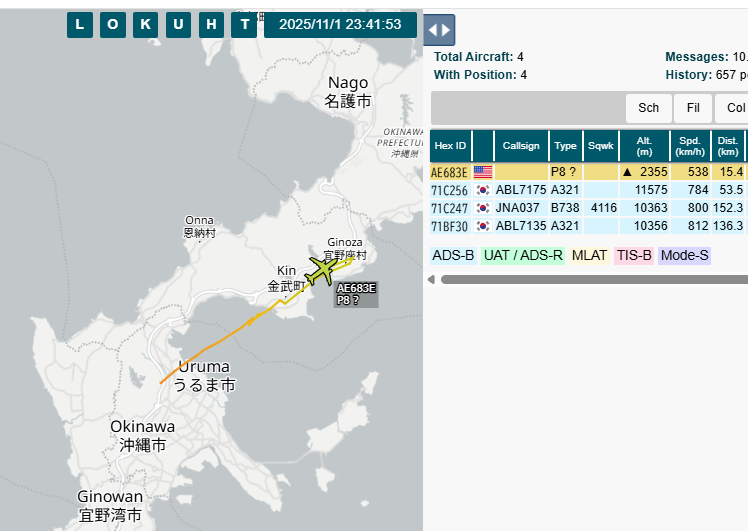Select aircraft row 71C256

point(589,190)
